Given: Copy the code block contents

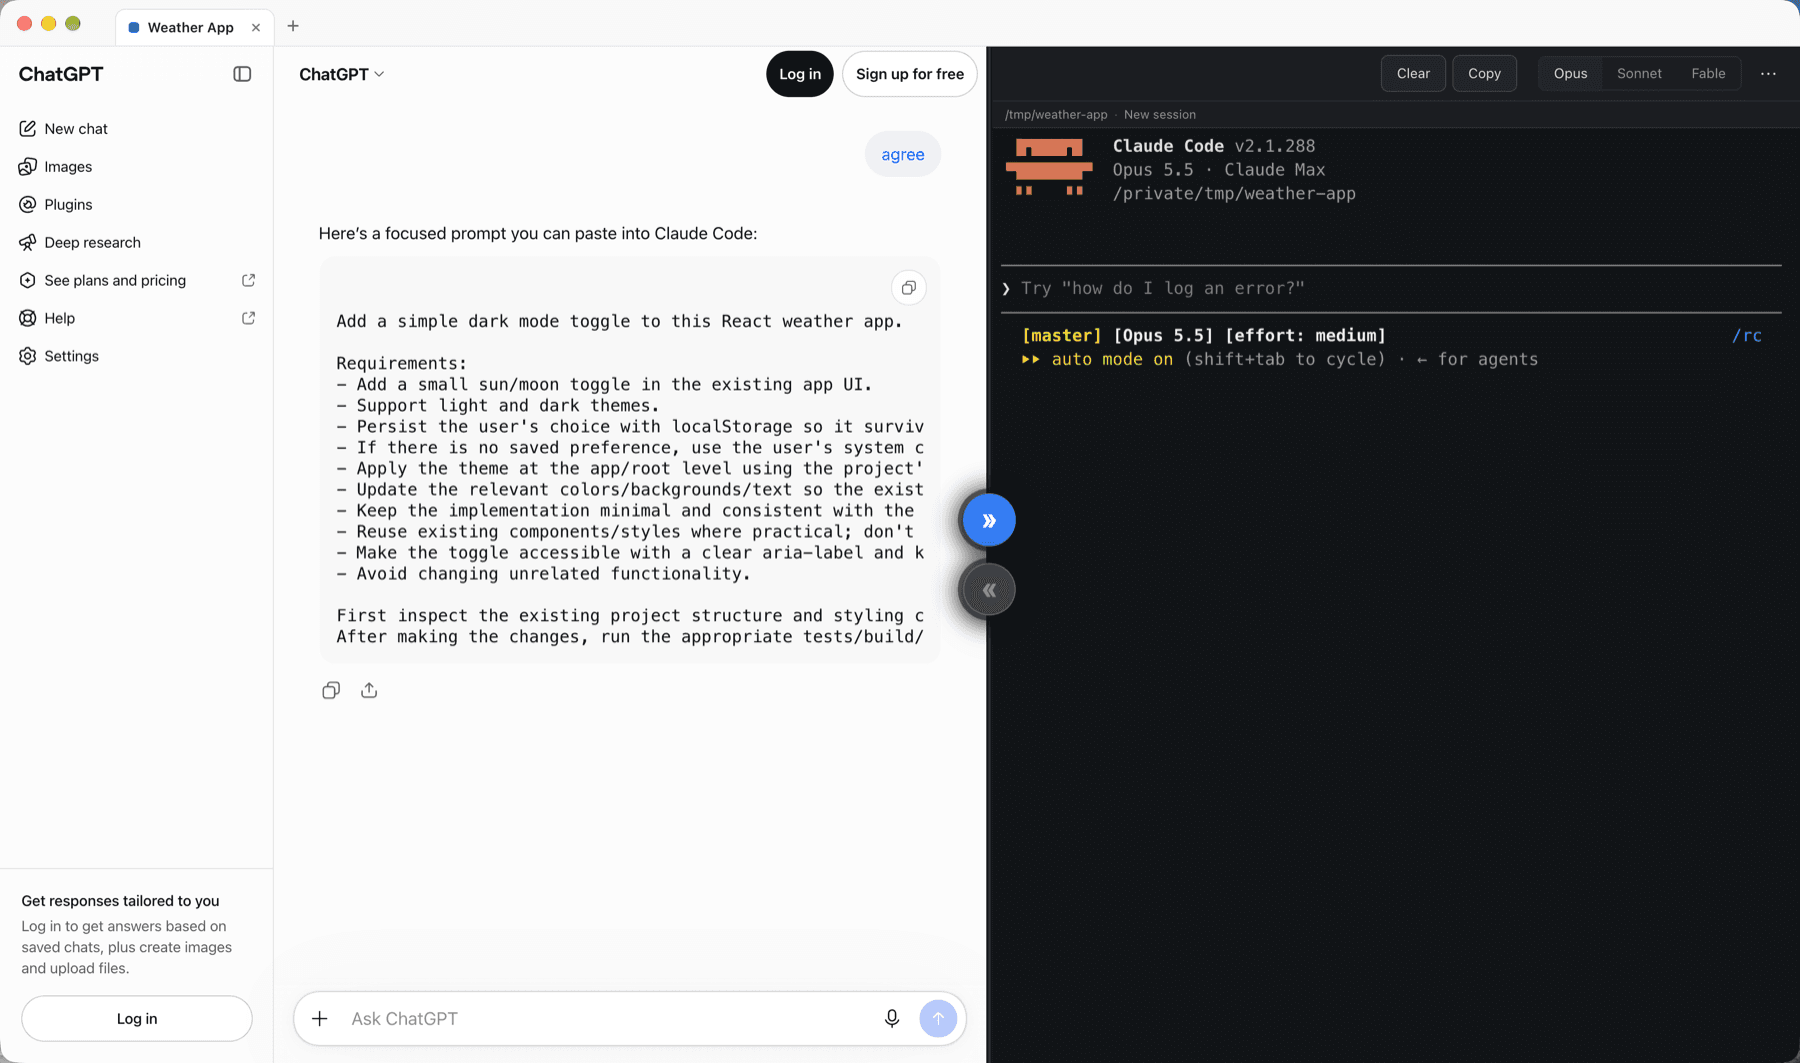Looking at the screenshot, I should pyautogui.click(x=908, y=288).
